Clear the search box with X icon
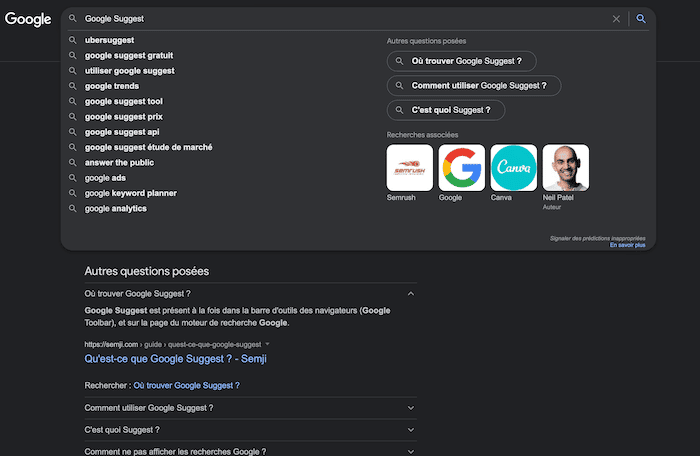The image size is (700, 456). [x=616, y=18]
